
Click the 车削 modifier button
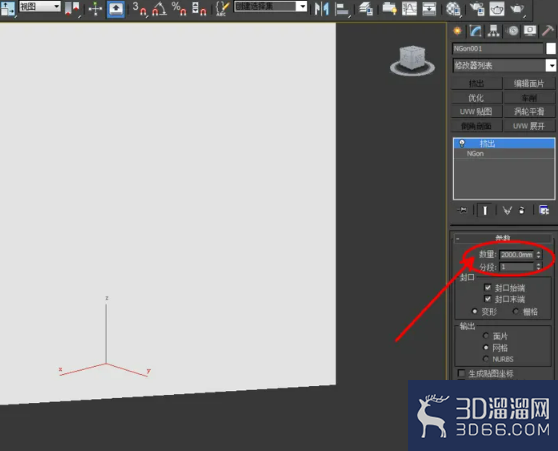[x=529, y=98]
